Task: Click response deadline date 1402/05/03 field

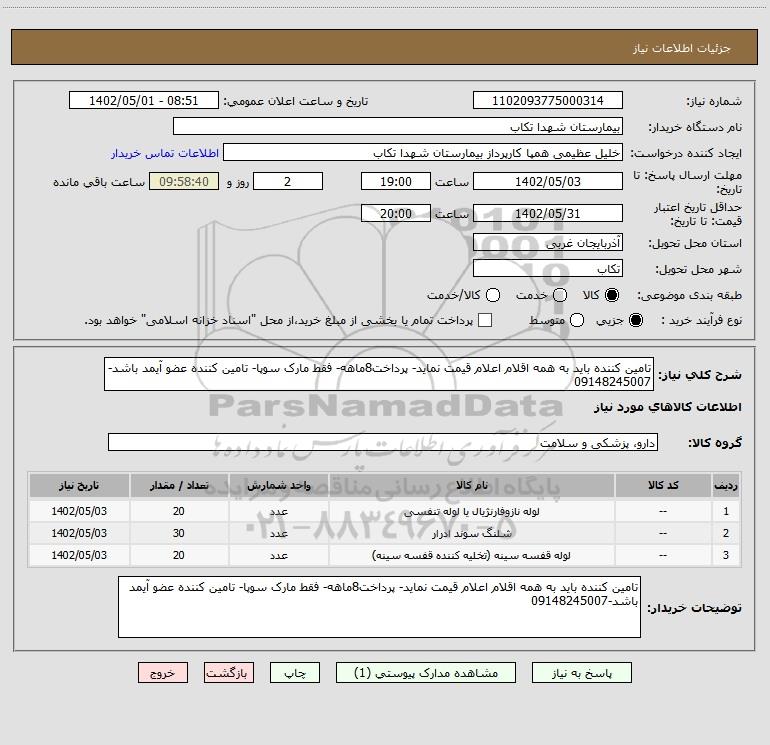Action: pyautogui.click(x=548, y=181)
